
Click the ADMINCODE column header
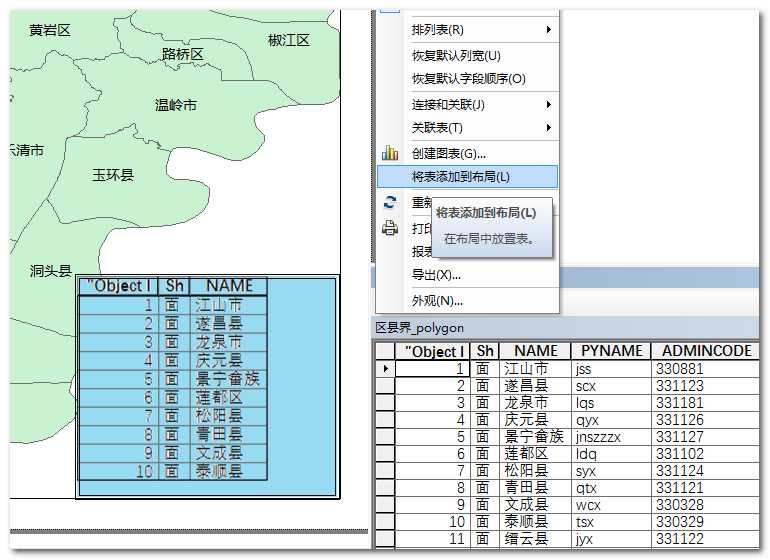pos(706,351)
